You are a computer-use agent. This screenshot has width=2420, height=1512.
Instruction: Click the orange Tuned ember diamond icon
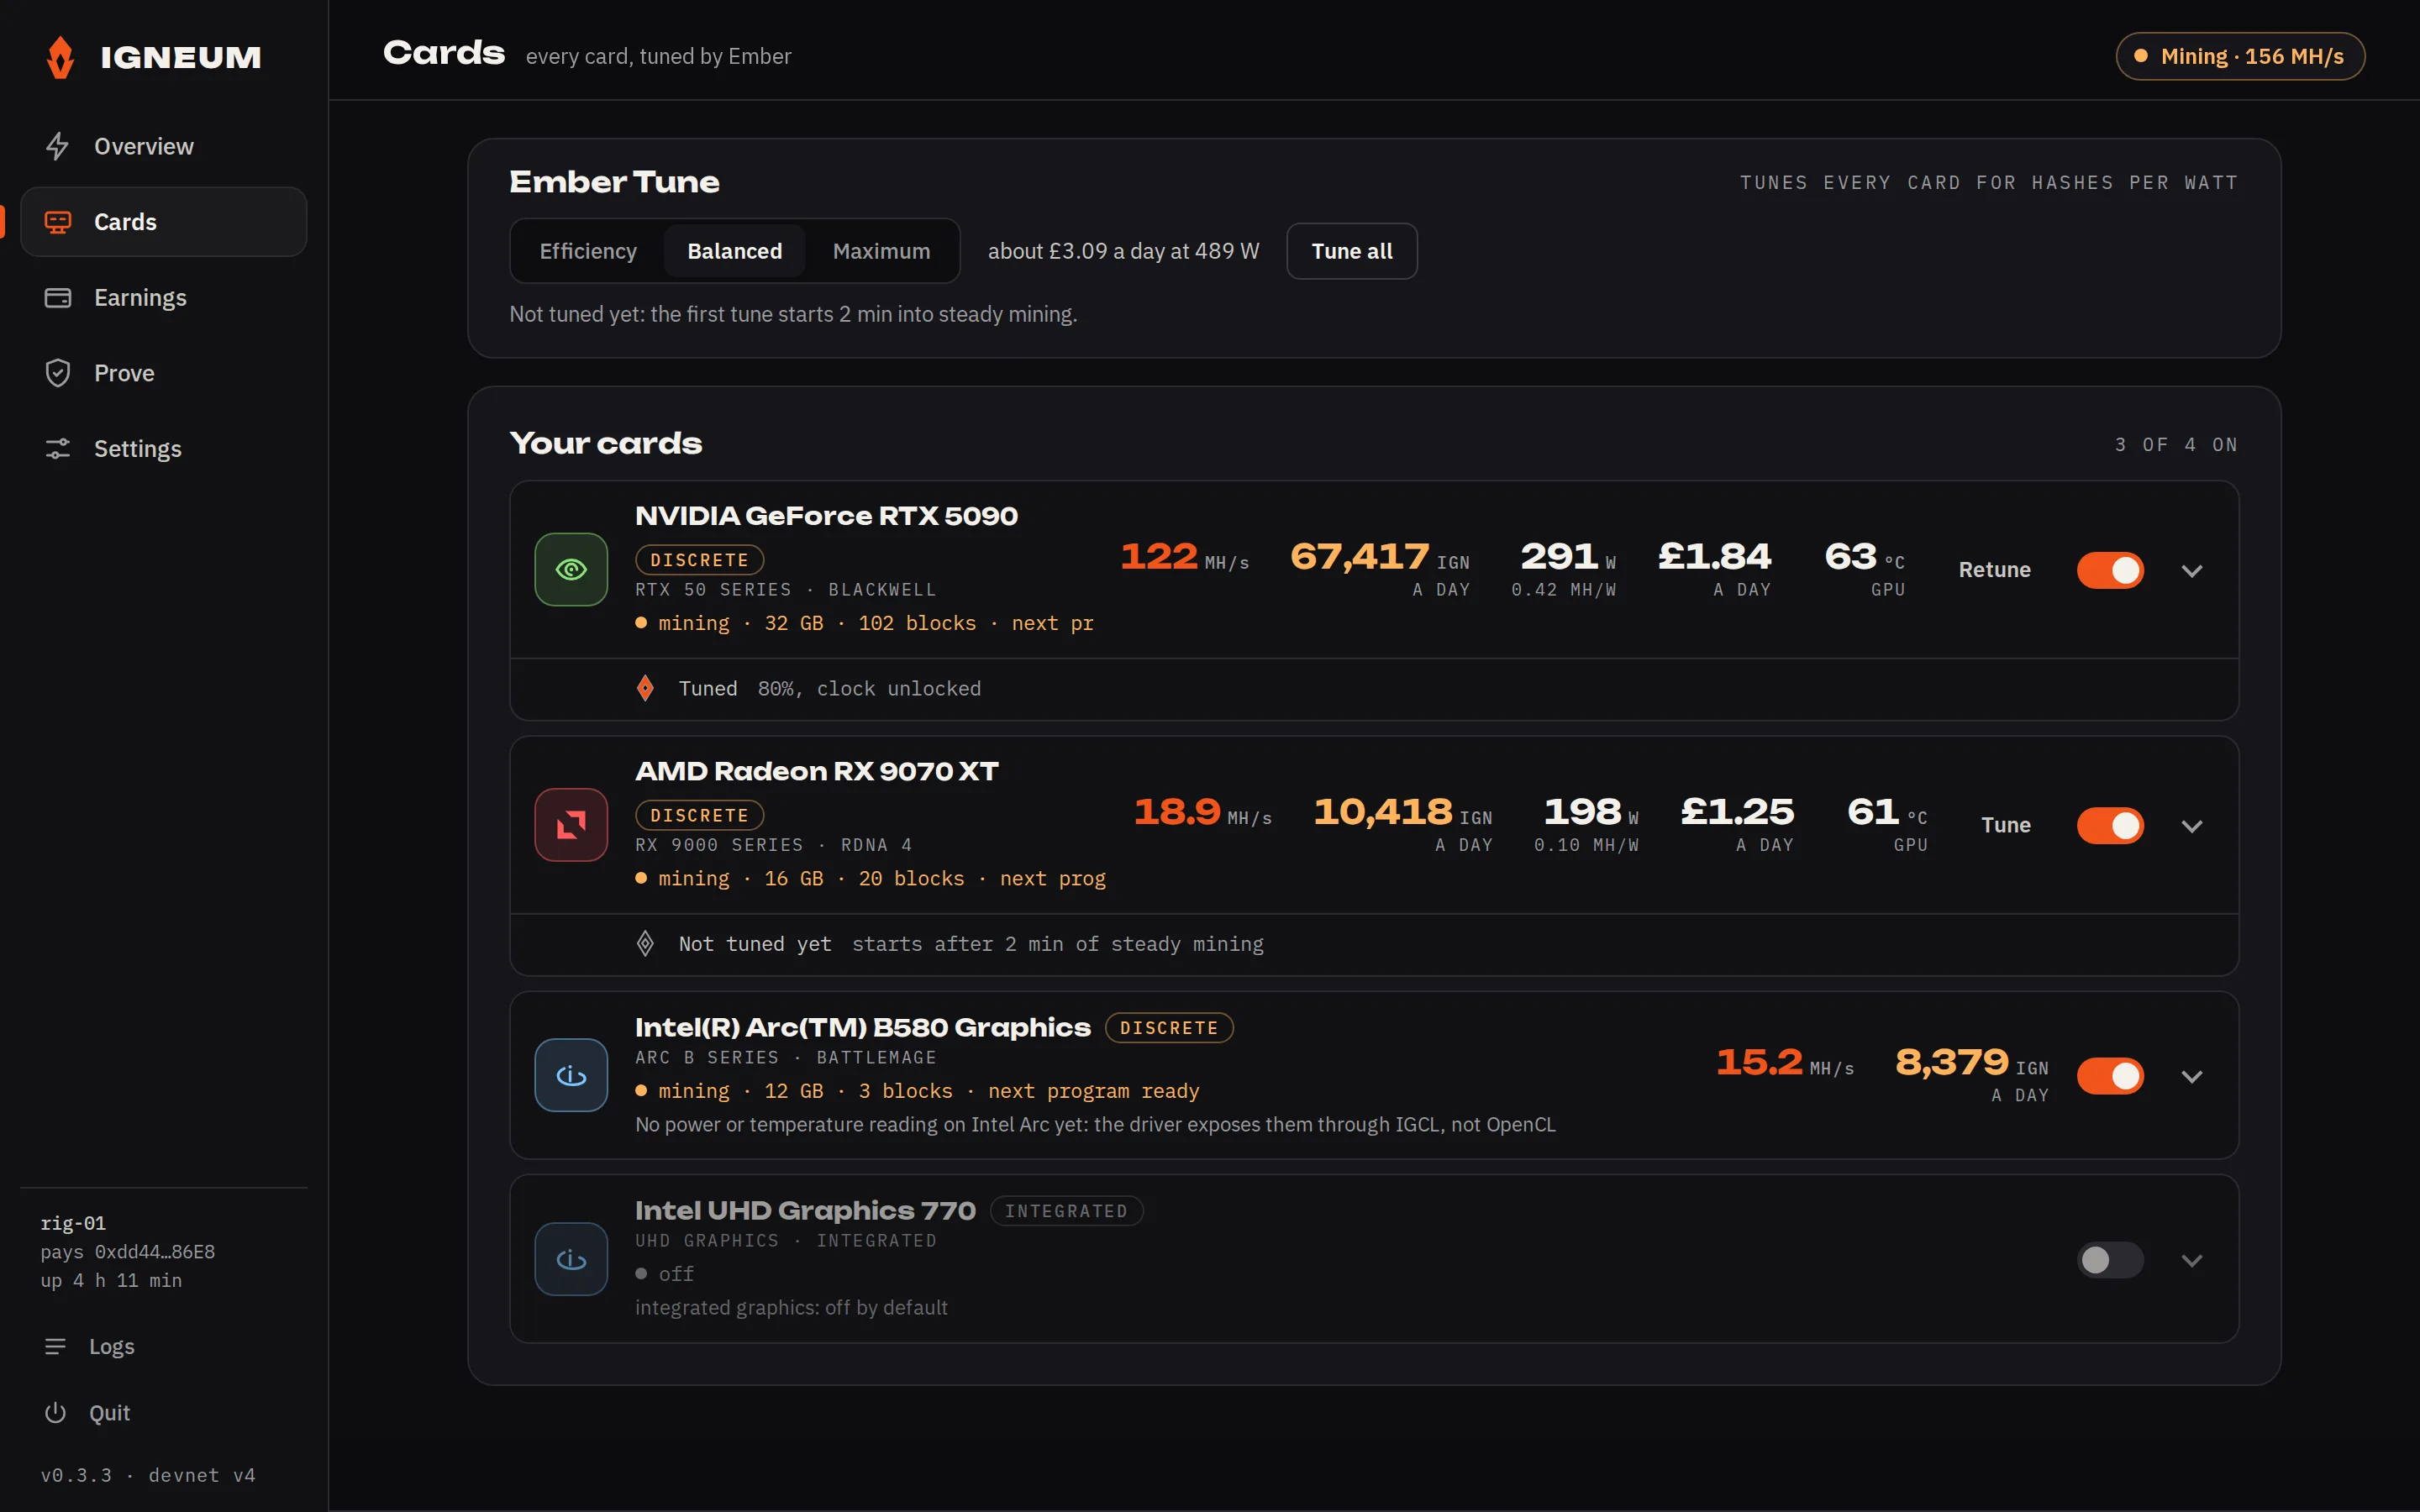pyautogui.click(x=645, y=688)
